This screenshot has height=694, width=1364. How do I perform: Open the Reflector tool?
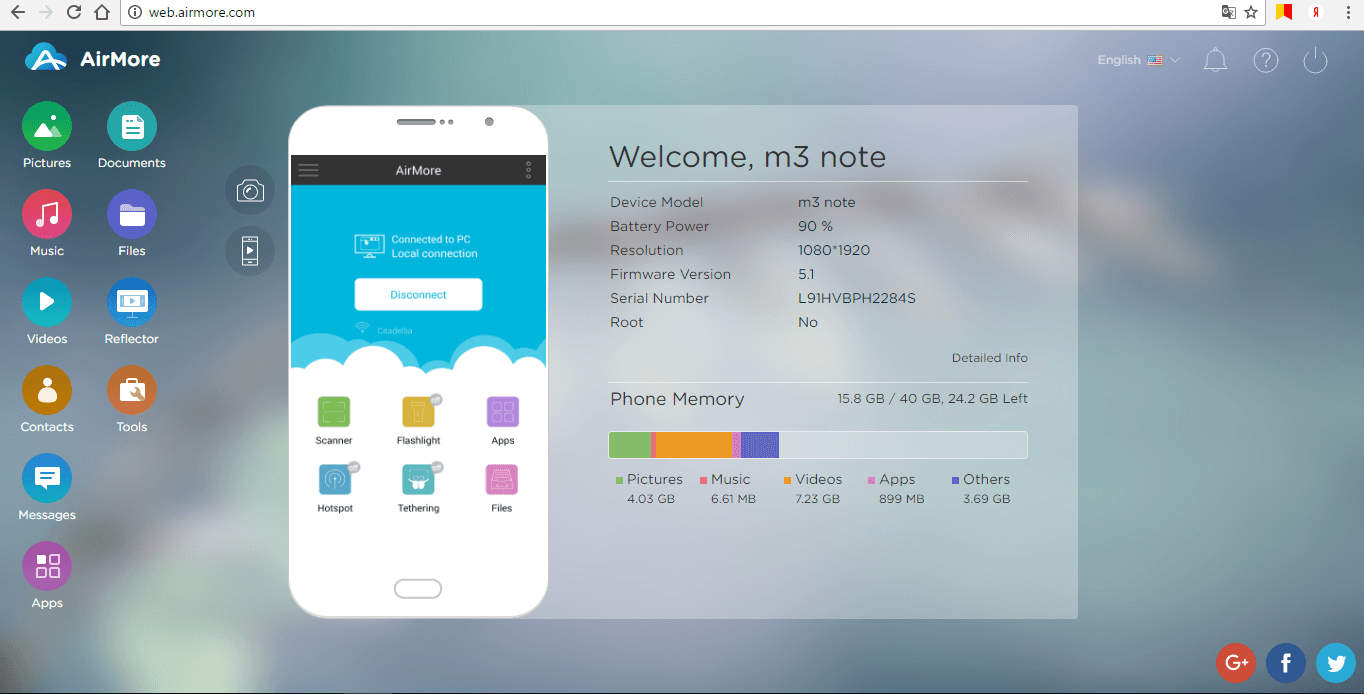point(132,303)
